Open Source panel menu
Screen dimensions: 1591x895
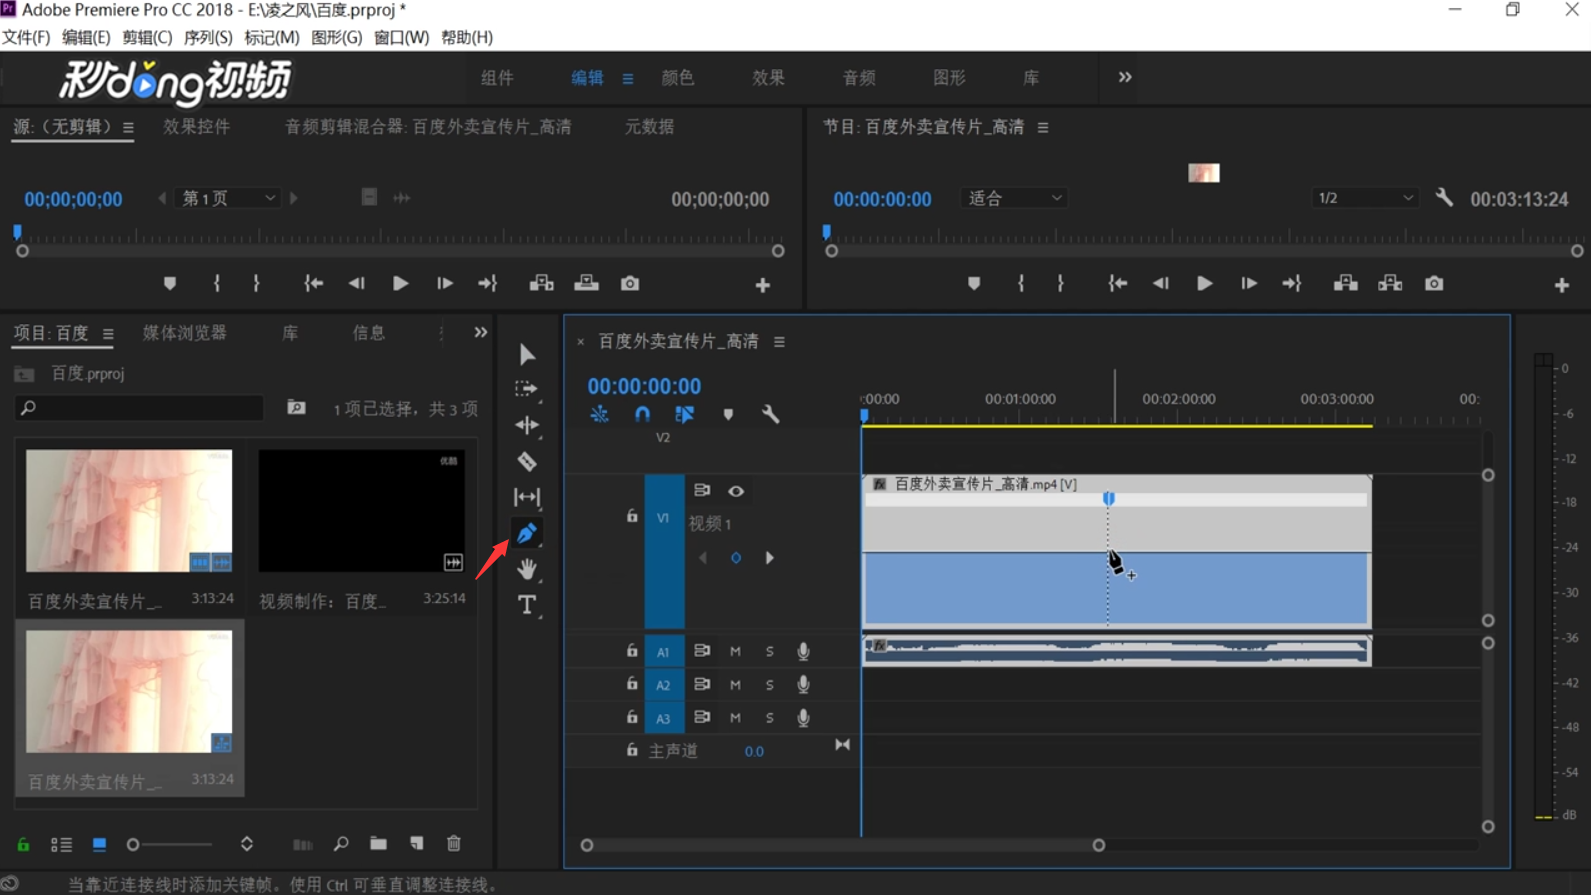coord(128,128)
